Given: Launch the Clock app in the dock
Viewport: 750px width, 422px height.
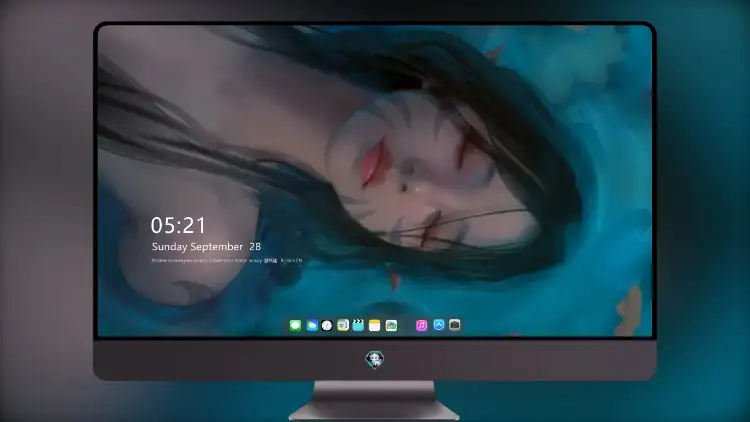Looking at the screenshot, I should tap(327, 325).
